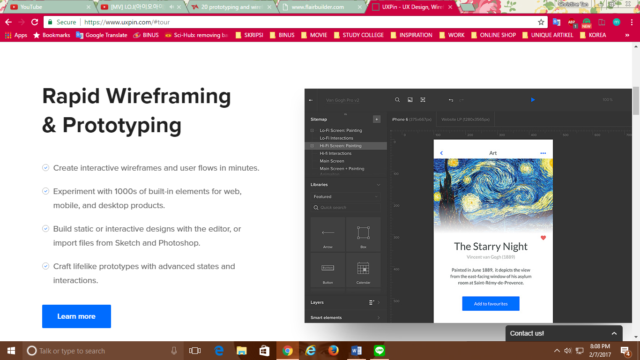This screenshot has height=360, width=640.
Task: Select the Website LP canvas tab
Action: (x=465, y=120)
